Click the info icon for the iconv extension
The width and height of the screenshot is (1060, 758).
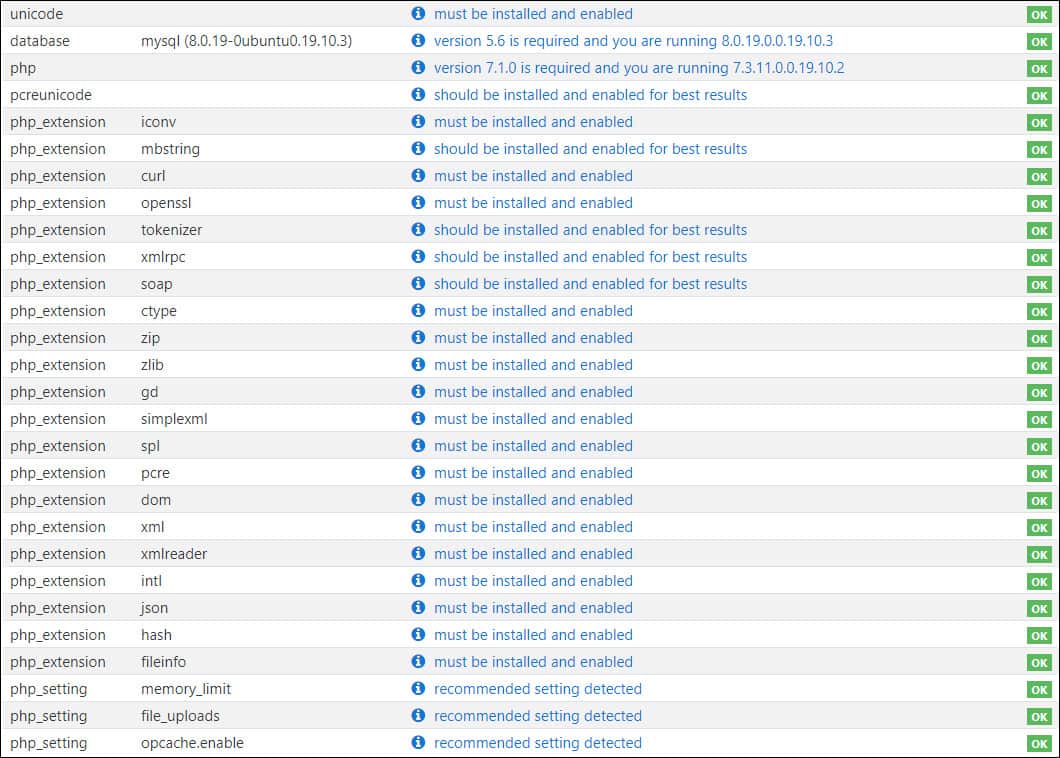pos(419,122)
